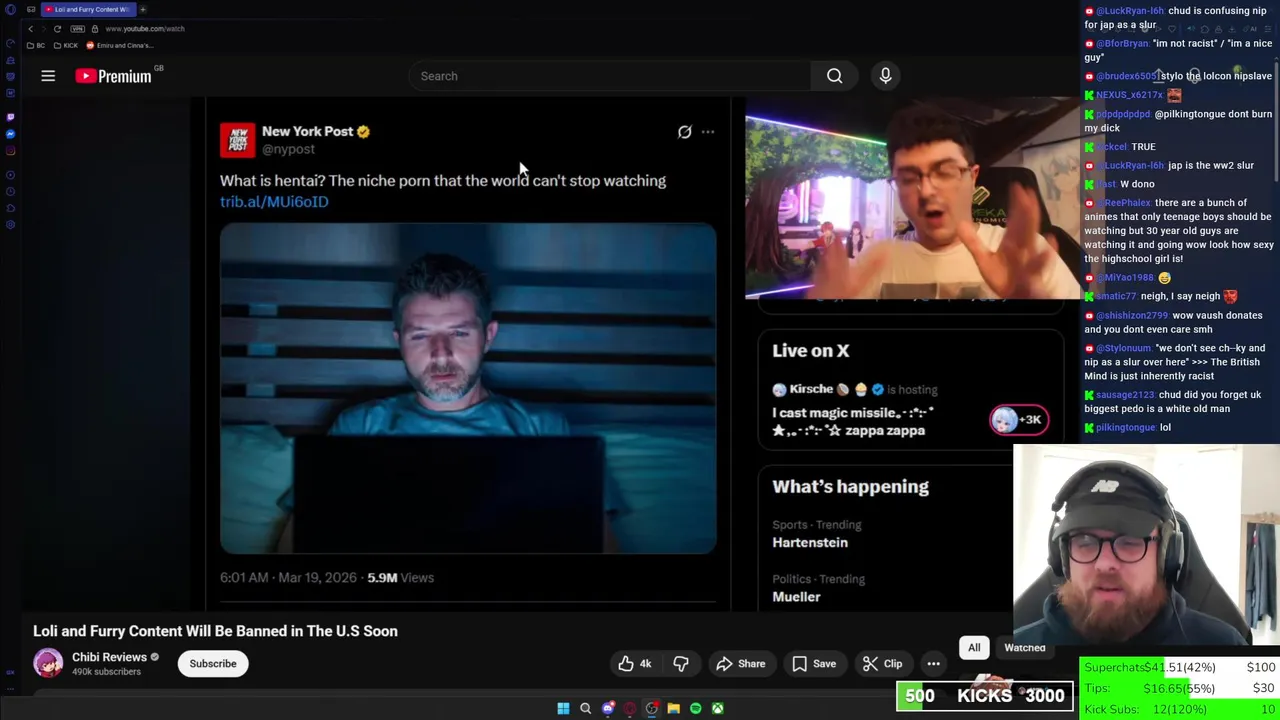
Task: Click the New York Post avatar
Action: [x=238, y=140]
